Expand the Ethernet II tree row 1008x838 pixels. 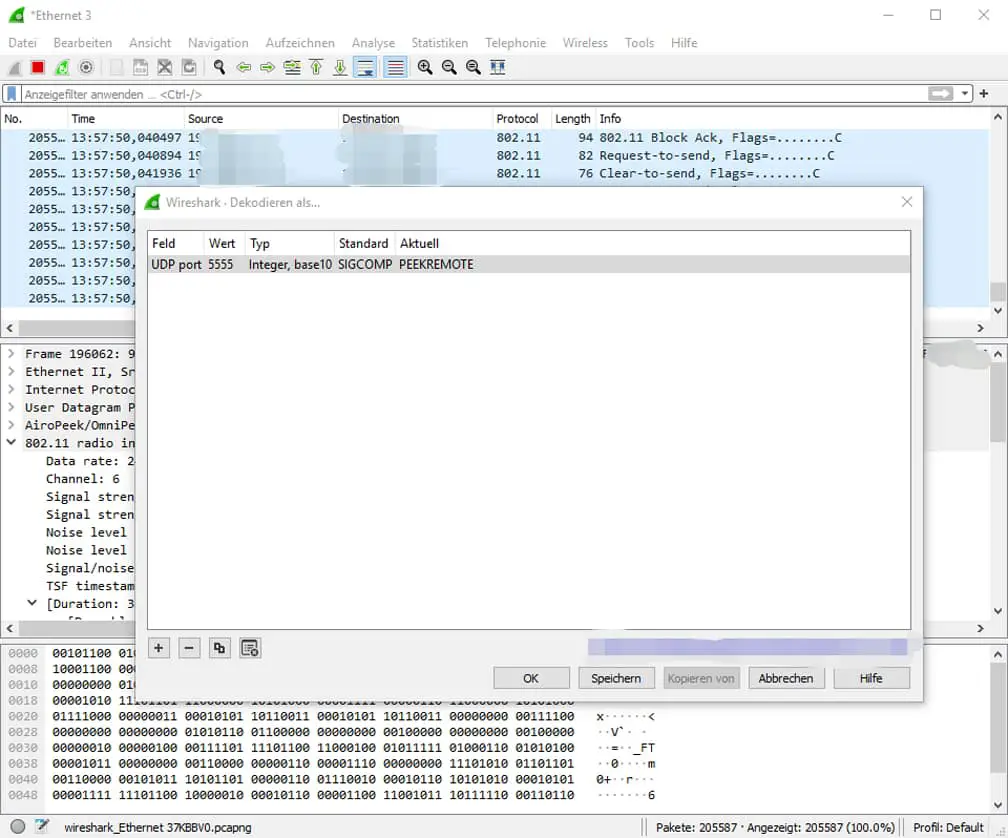click(11, 371)
